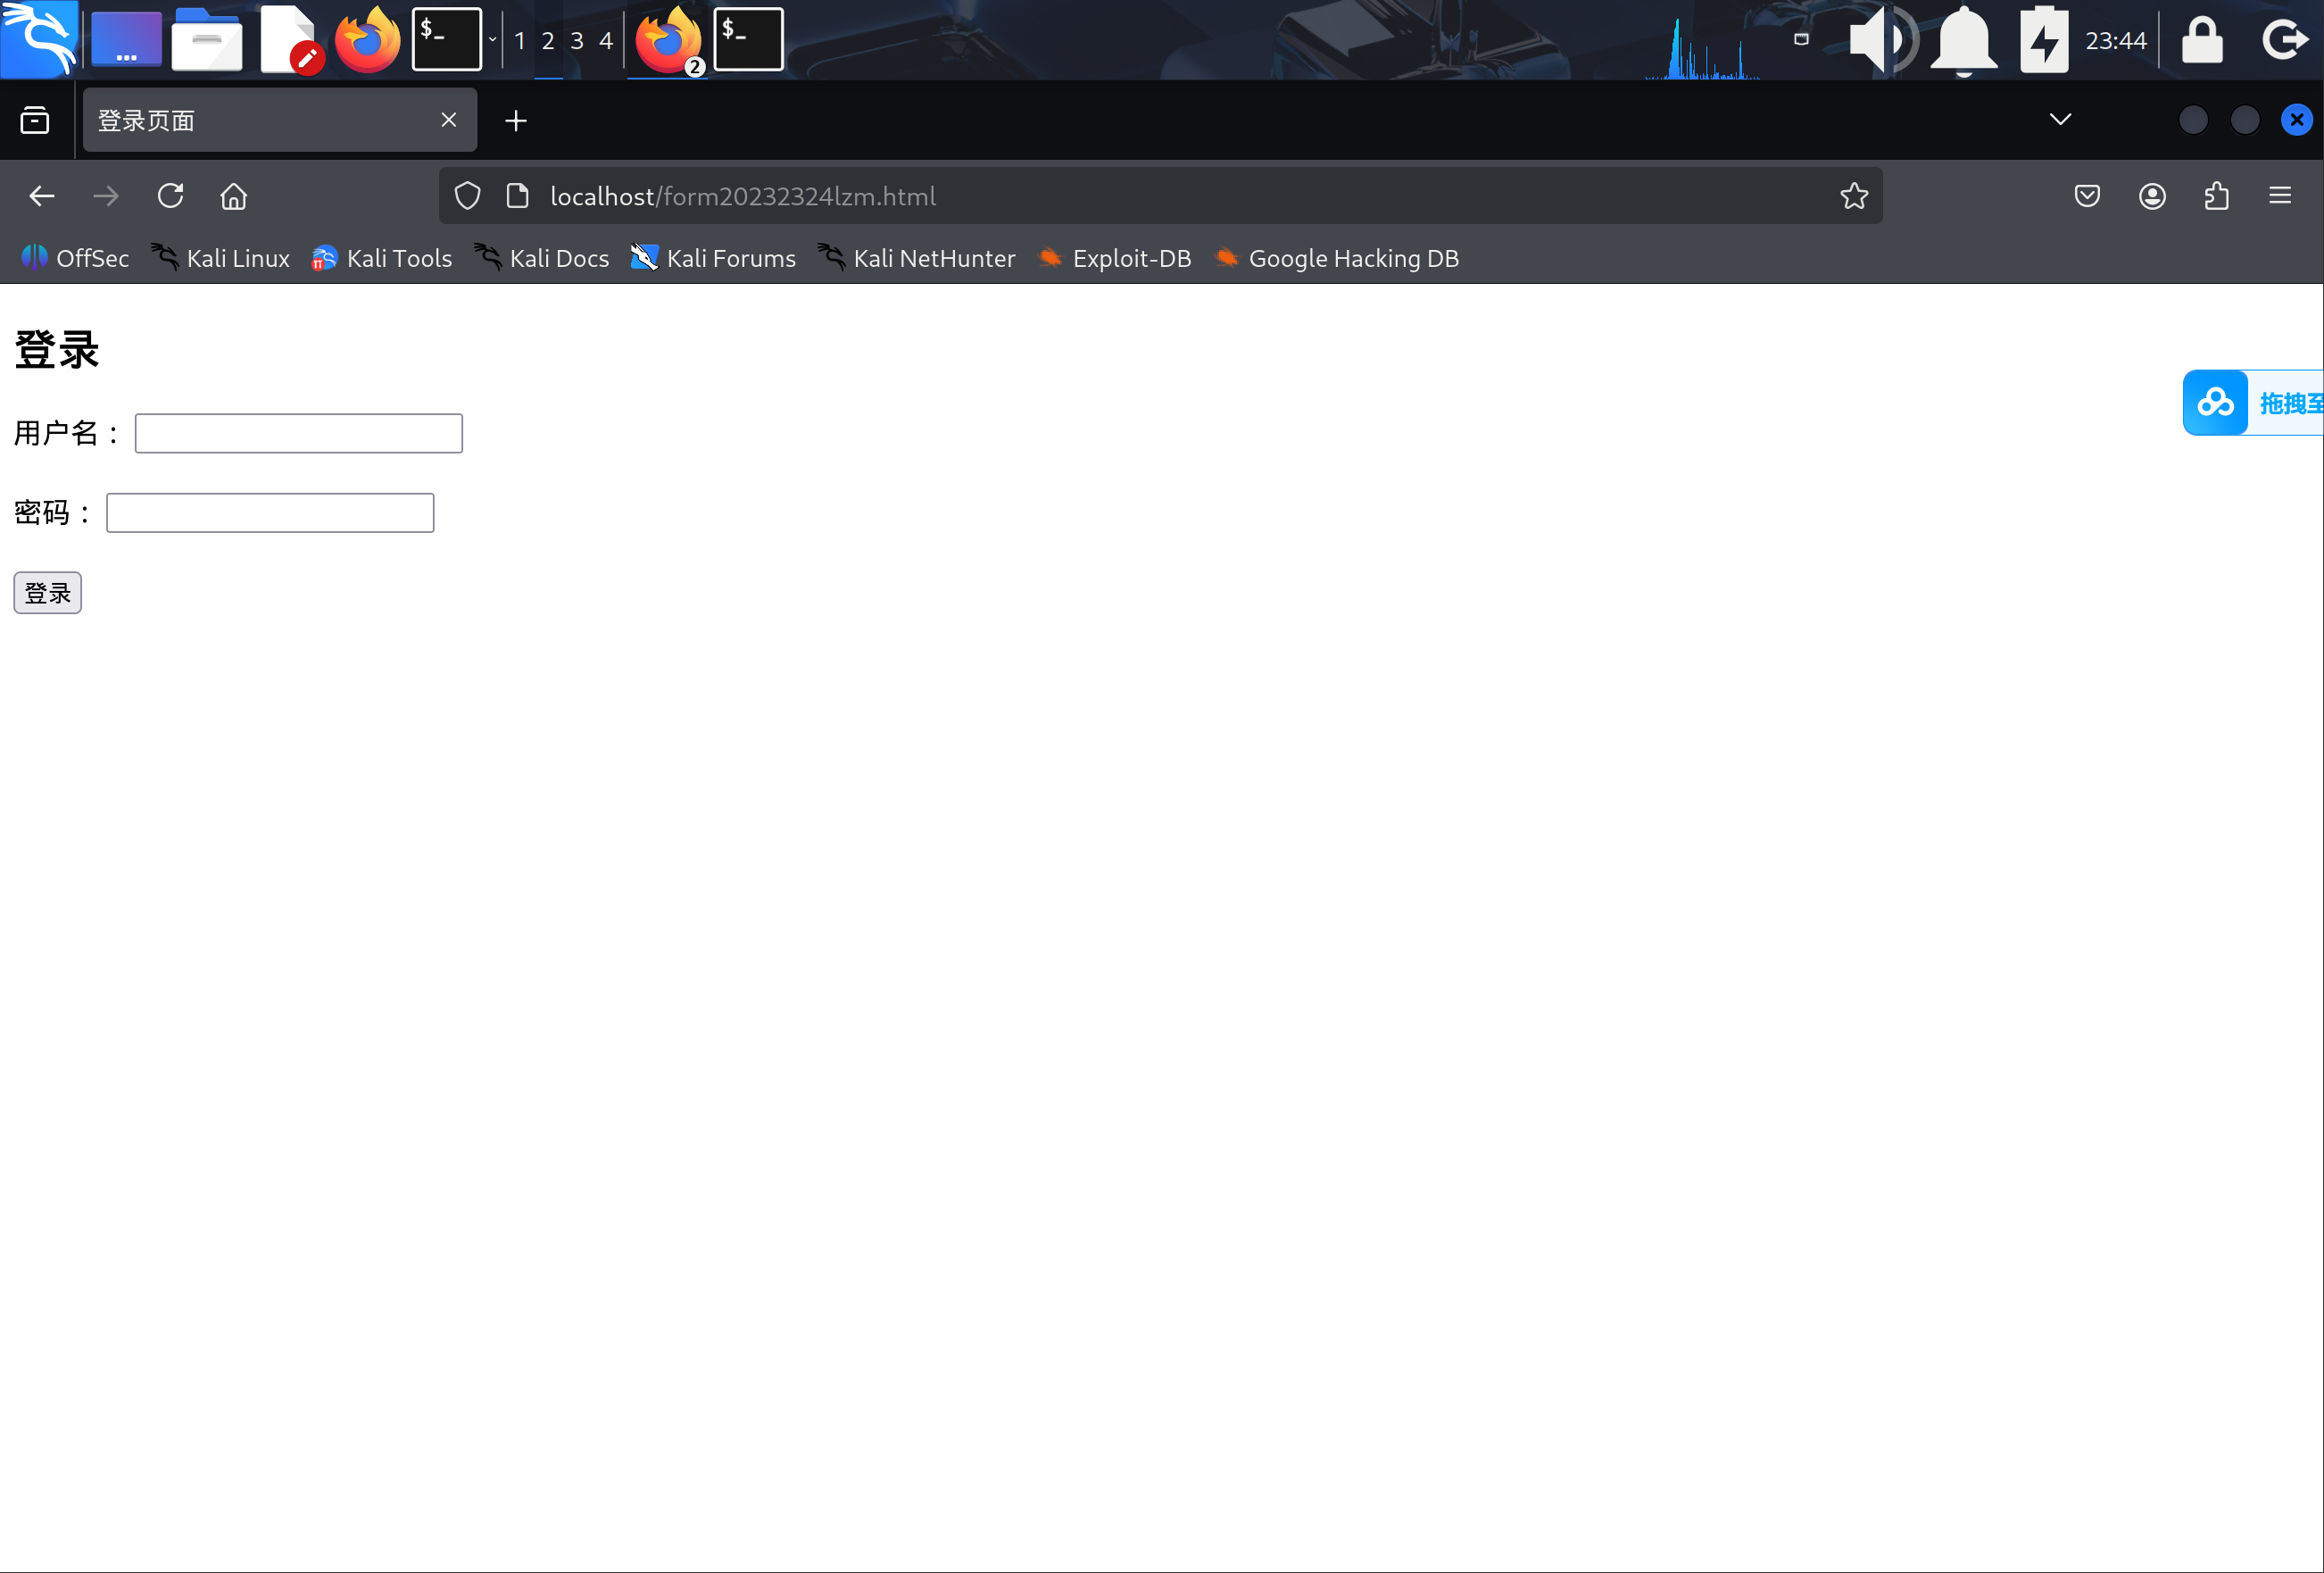Go back with the back arrow
This screenshot has width=2324, height=1573.
pyautogui.click(x=42, y=196)
